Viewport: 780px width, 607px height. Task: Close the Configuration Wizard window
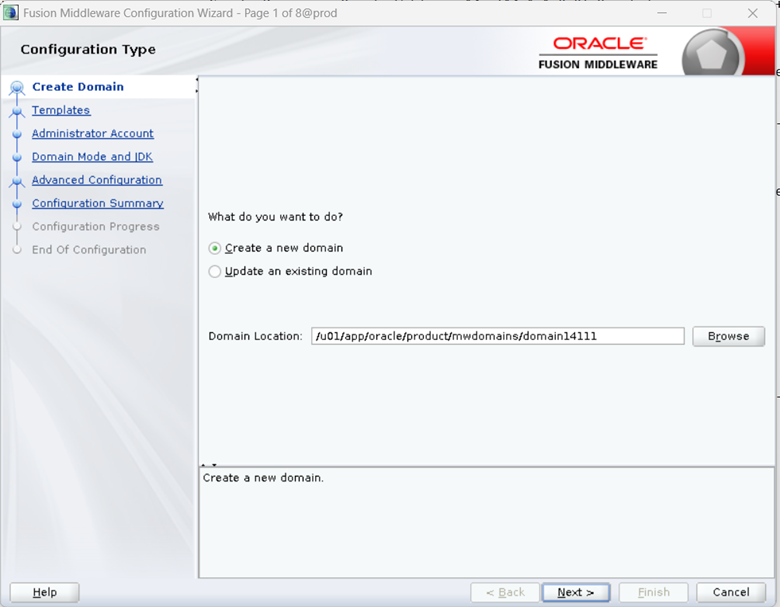click(x=753, y=13)
